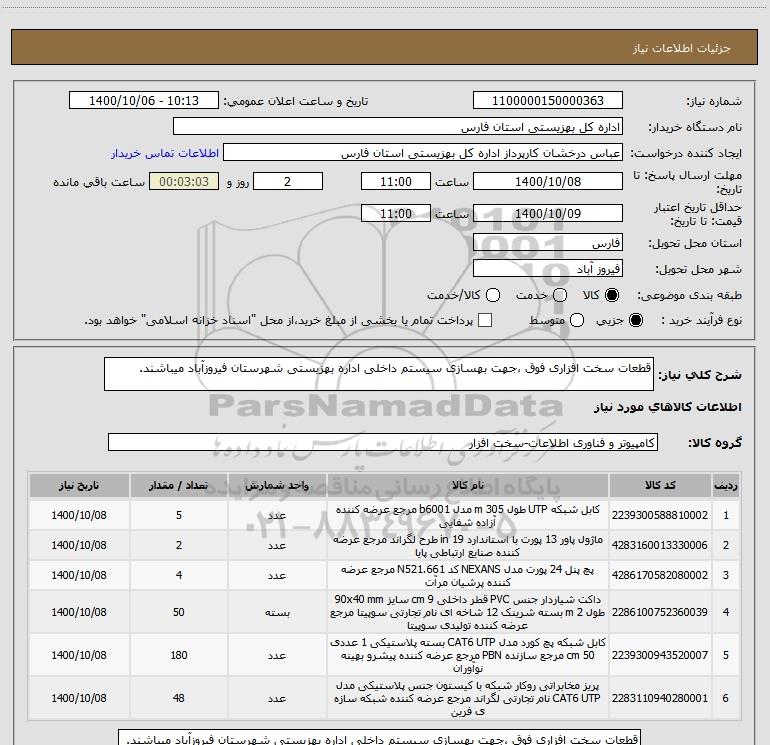Click the general need description text box
This screenshot has height=745, width=770.
[379, 374]
